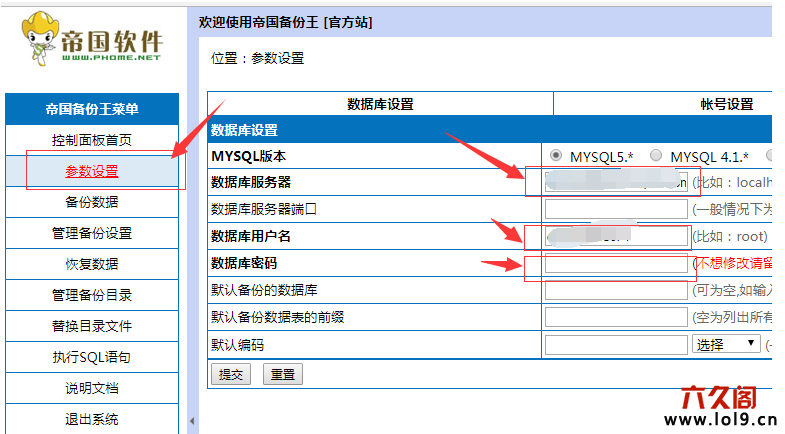Open 控制面板首页 in the sidebar menu
785x434 pixels.
[x=92, y=140]
